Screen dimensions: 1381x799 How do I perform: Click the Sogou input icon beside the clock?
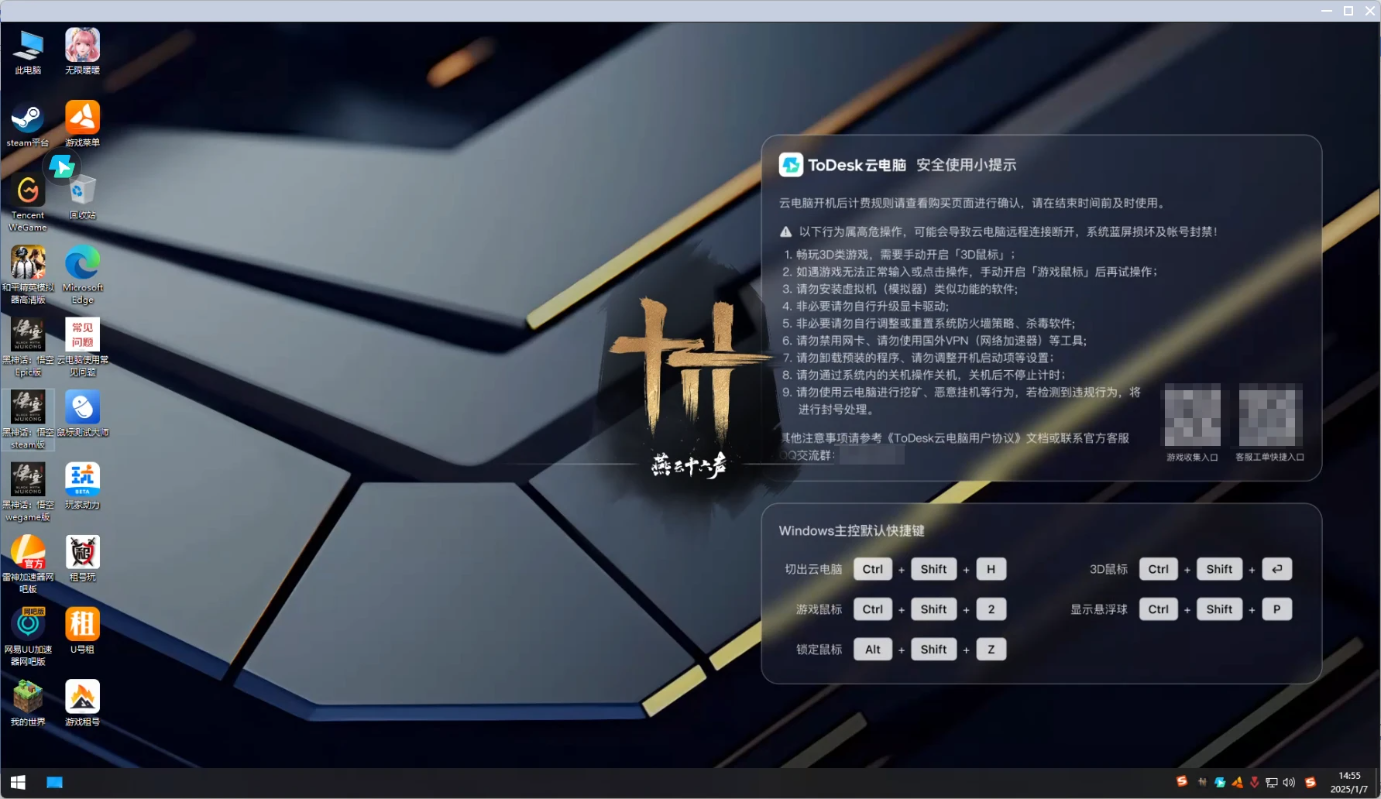pyautogui.click(x=1310, y=782)
